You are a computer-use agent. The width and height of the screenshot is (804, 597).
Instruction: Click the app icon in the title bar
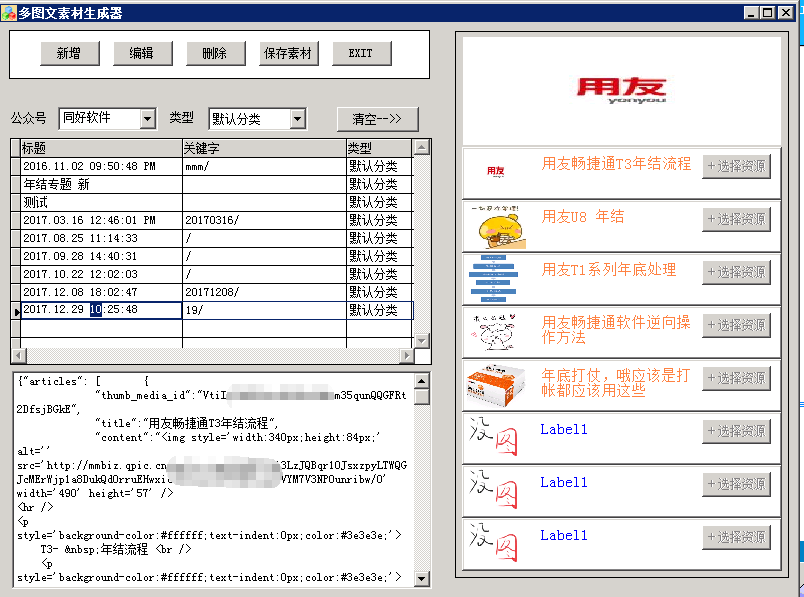coord(9,13)
